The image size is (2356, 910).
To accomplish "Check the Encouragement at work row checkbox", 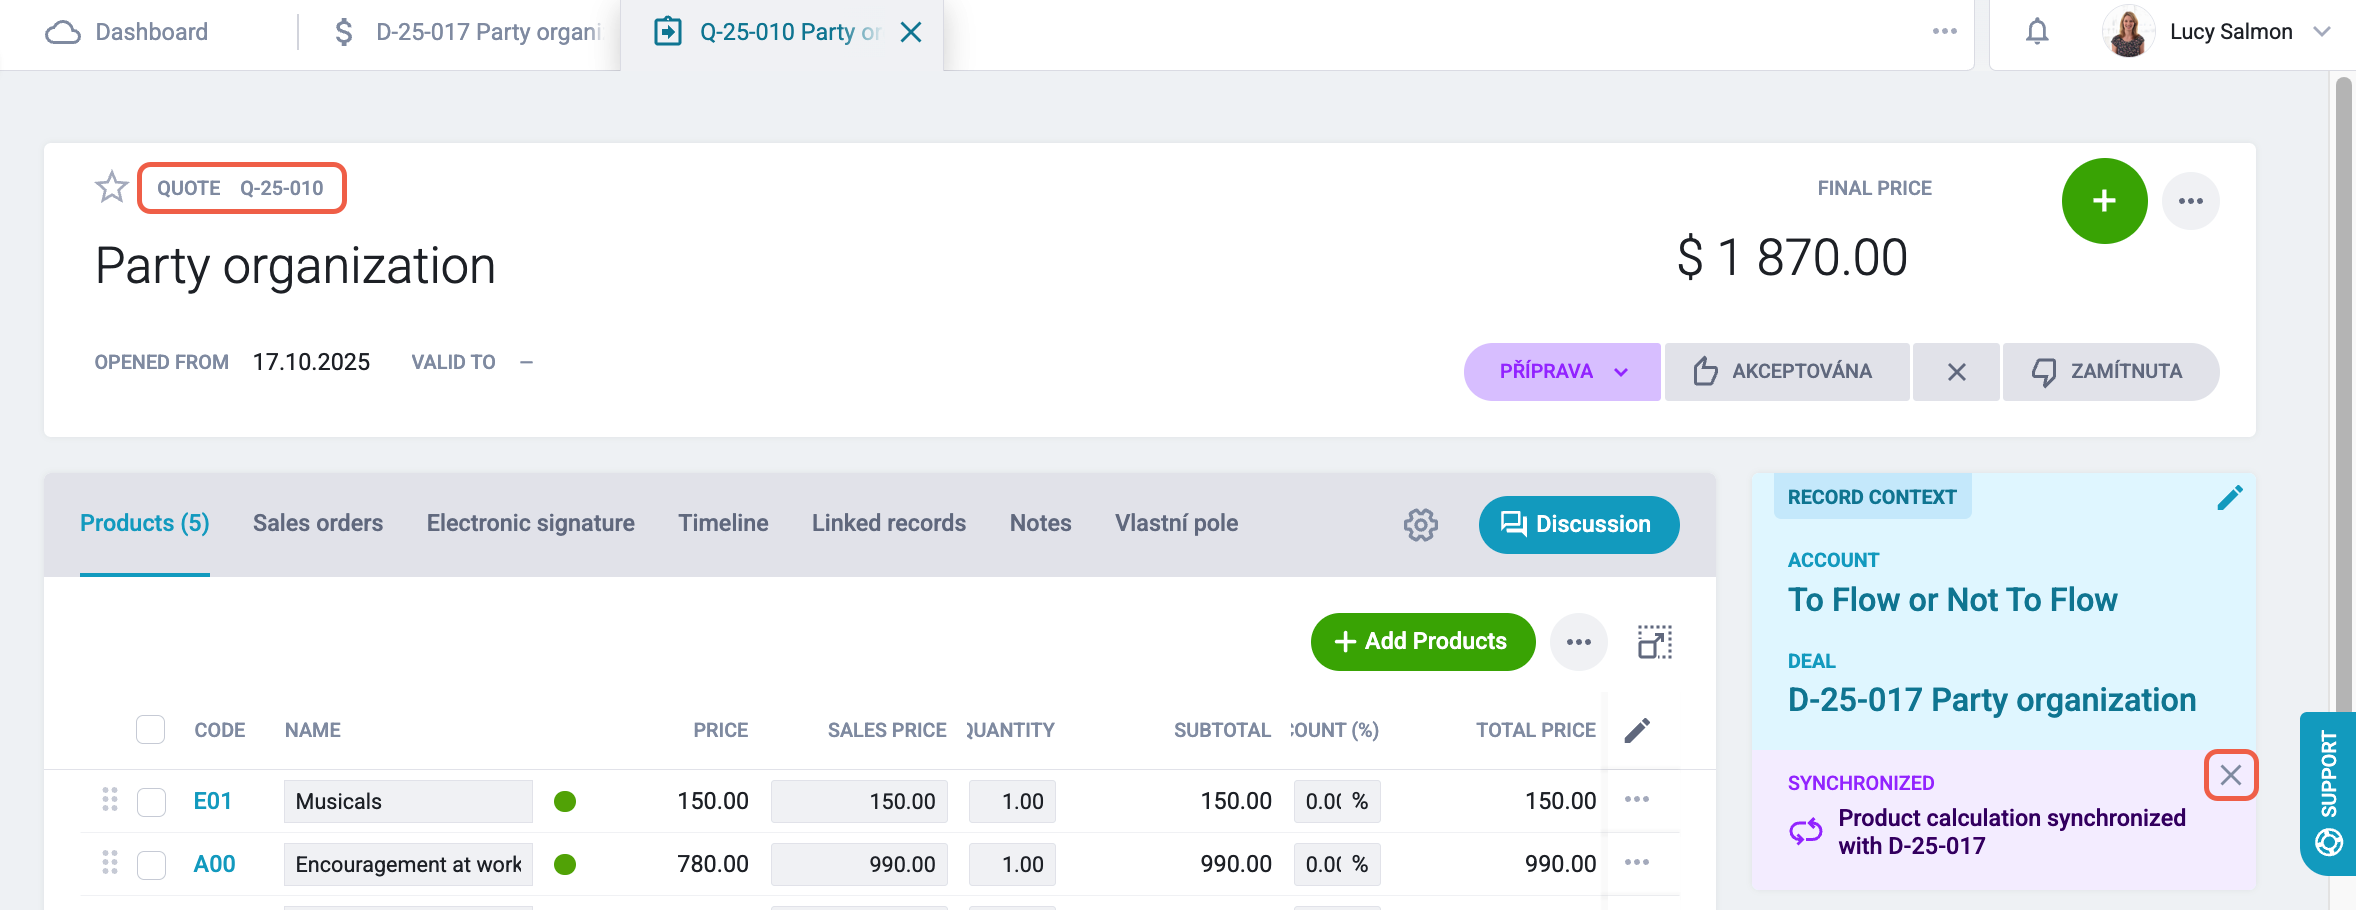I will (x=151, y=865).
